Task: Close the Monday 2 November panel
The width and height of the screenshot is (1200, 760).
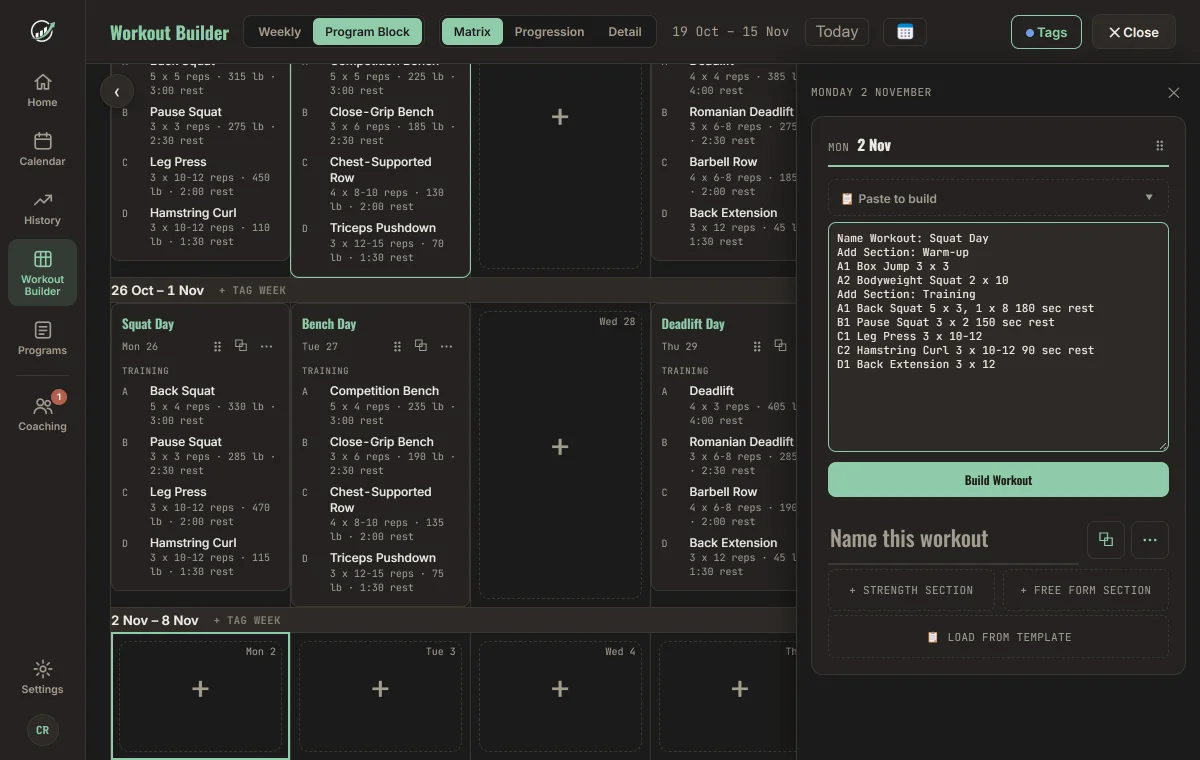Action: pyautogui.click(x=1174, y=93)
